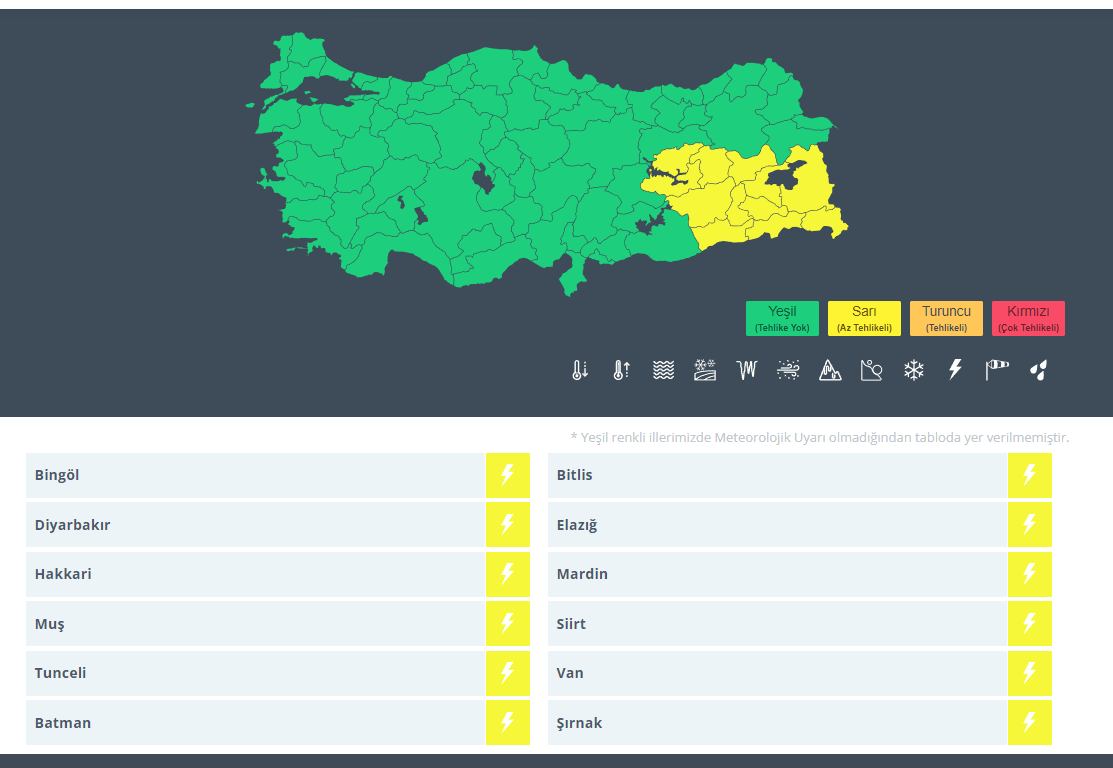Viewport: 1113px width, 768px height.
Task: Click the temperature decrease thermometer icon
Action: point(580,371)
